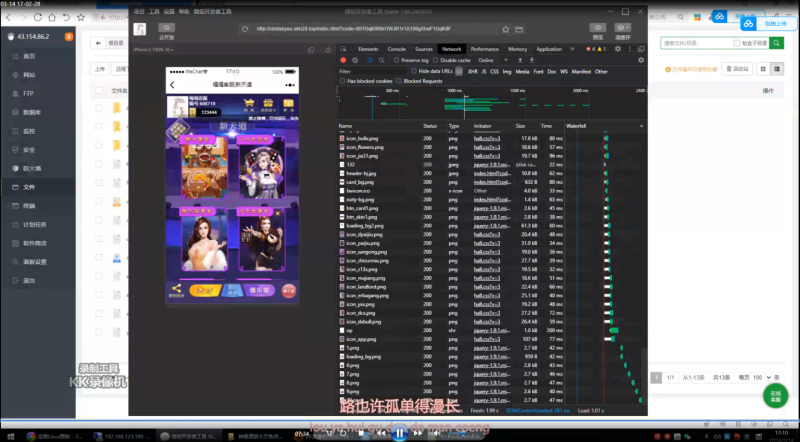Reload the page in WeChat devtools address bar

pos(245,29)
